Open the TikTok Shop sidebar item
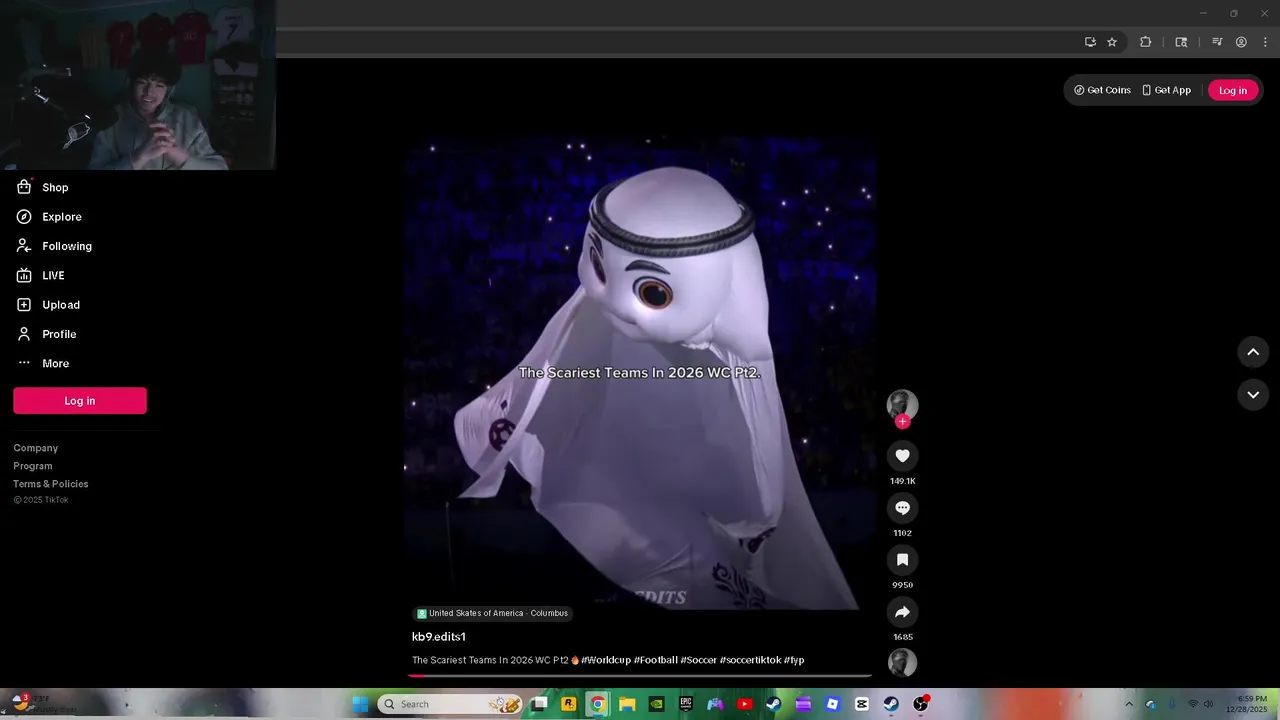 tap(42, 188)
